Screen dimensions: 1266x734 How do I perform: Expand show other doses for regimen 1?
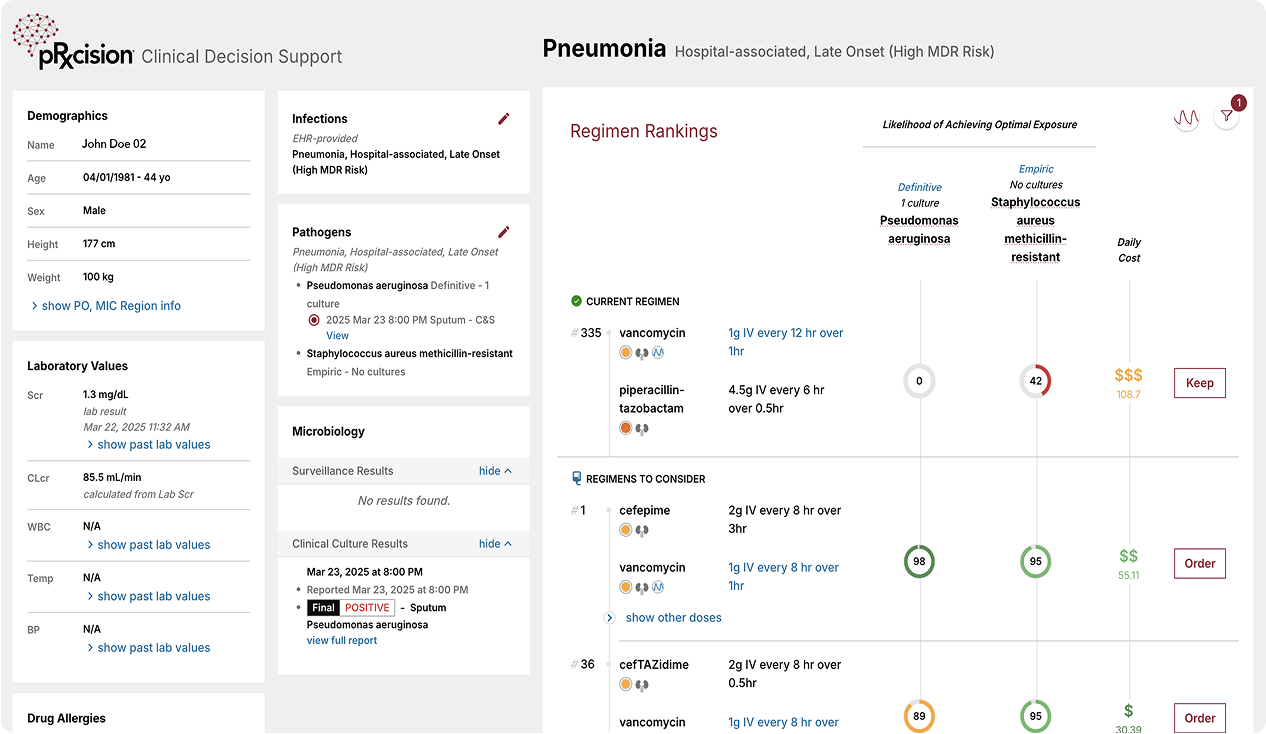672,618
